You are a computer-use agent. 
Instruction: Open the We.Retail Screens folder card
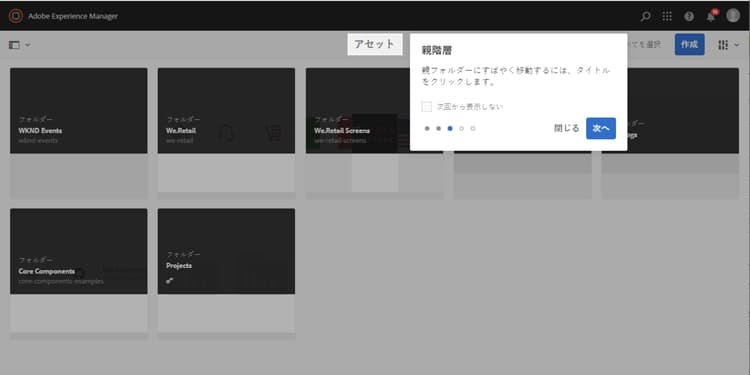374,133
